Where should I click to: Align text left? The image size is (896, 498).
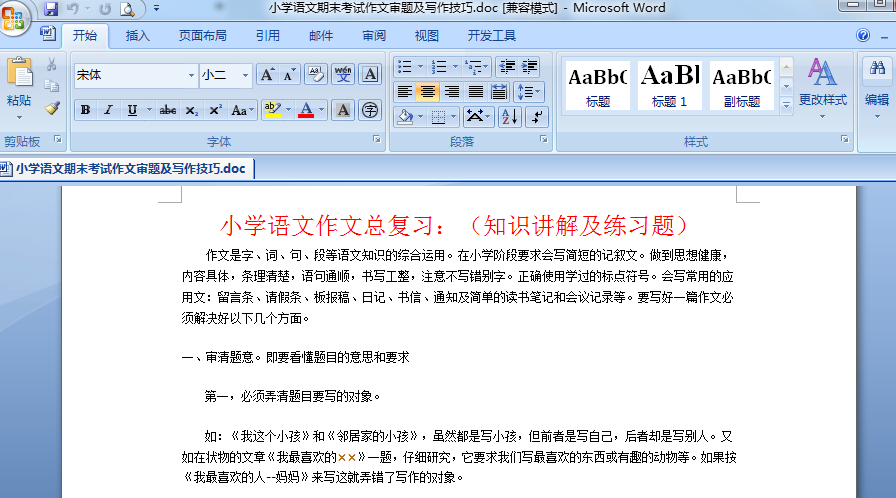pos(405,92)
